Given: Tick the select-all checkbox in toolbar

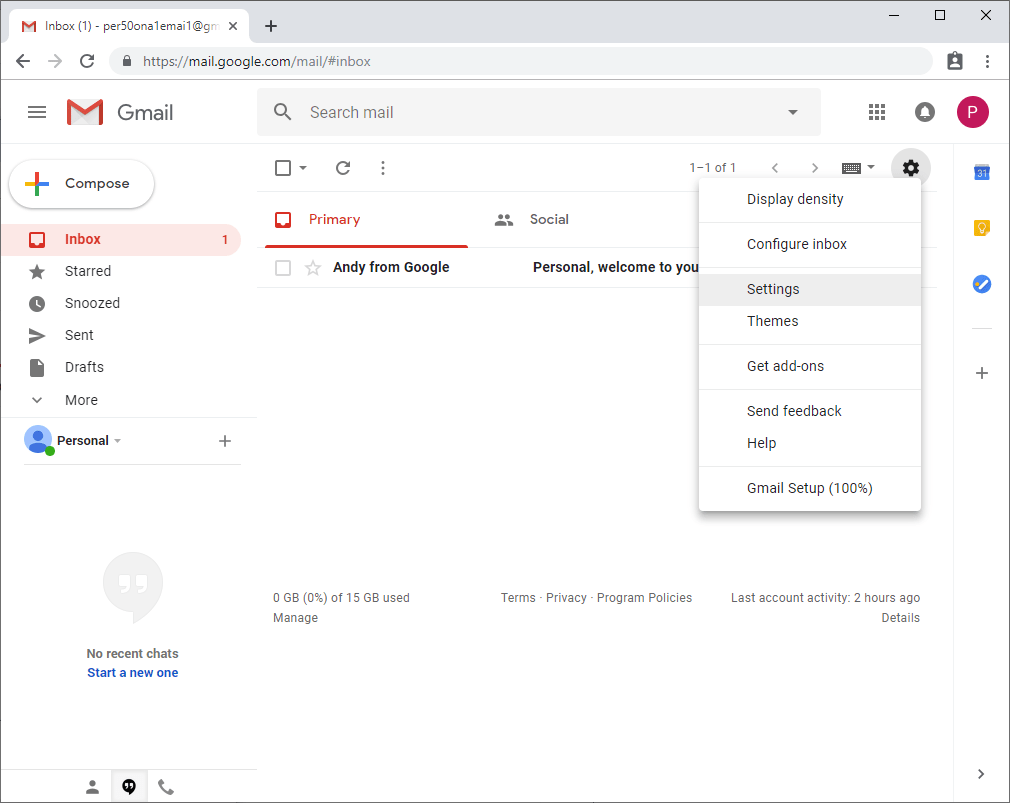Looking at the screenshot, I should pyautogui.click(x=283, y=168).
